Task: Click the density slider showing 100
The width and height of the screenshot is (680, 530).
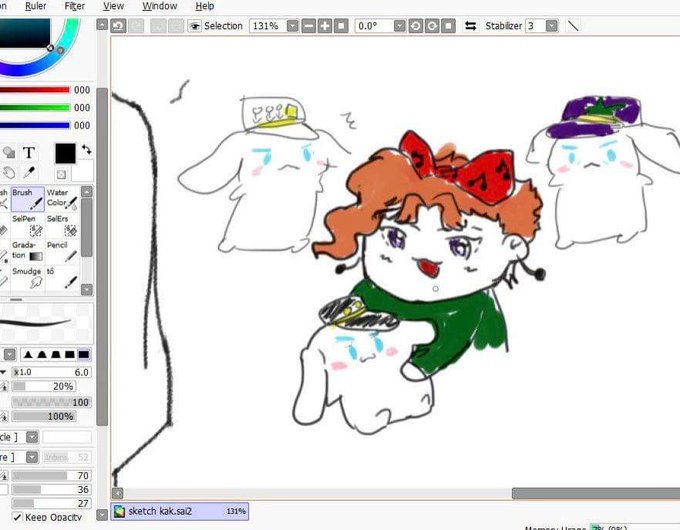Action: point(51,402)
